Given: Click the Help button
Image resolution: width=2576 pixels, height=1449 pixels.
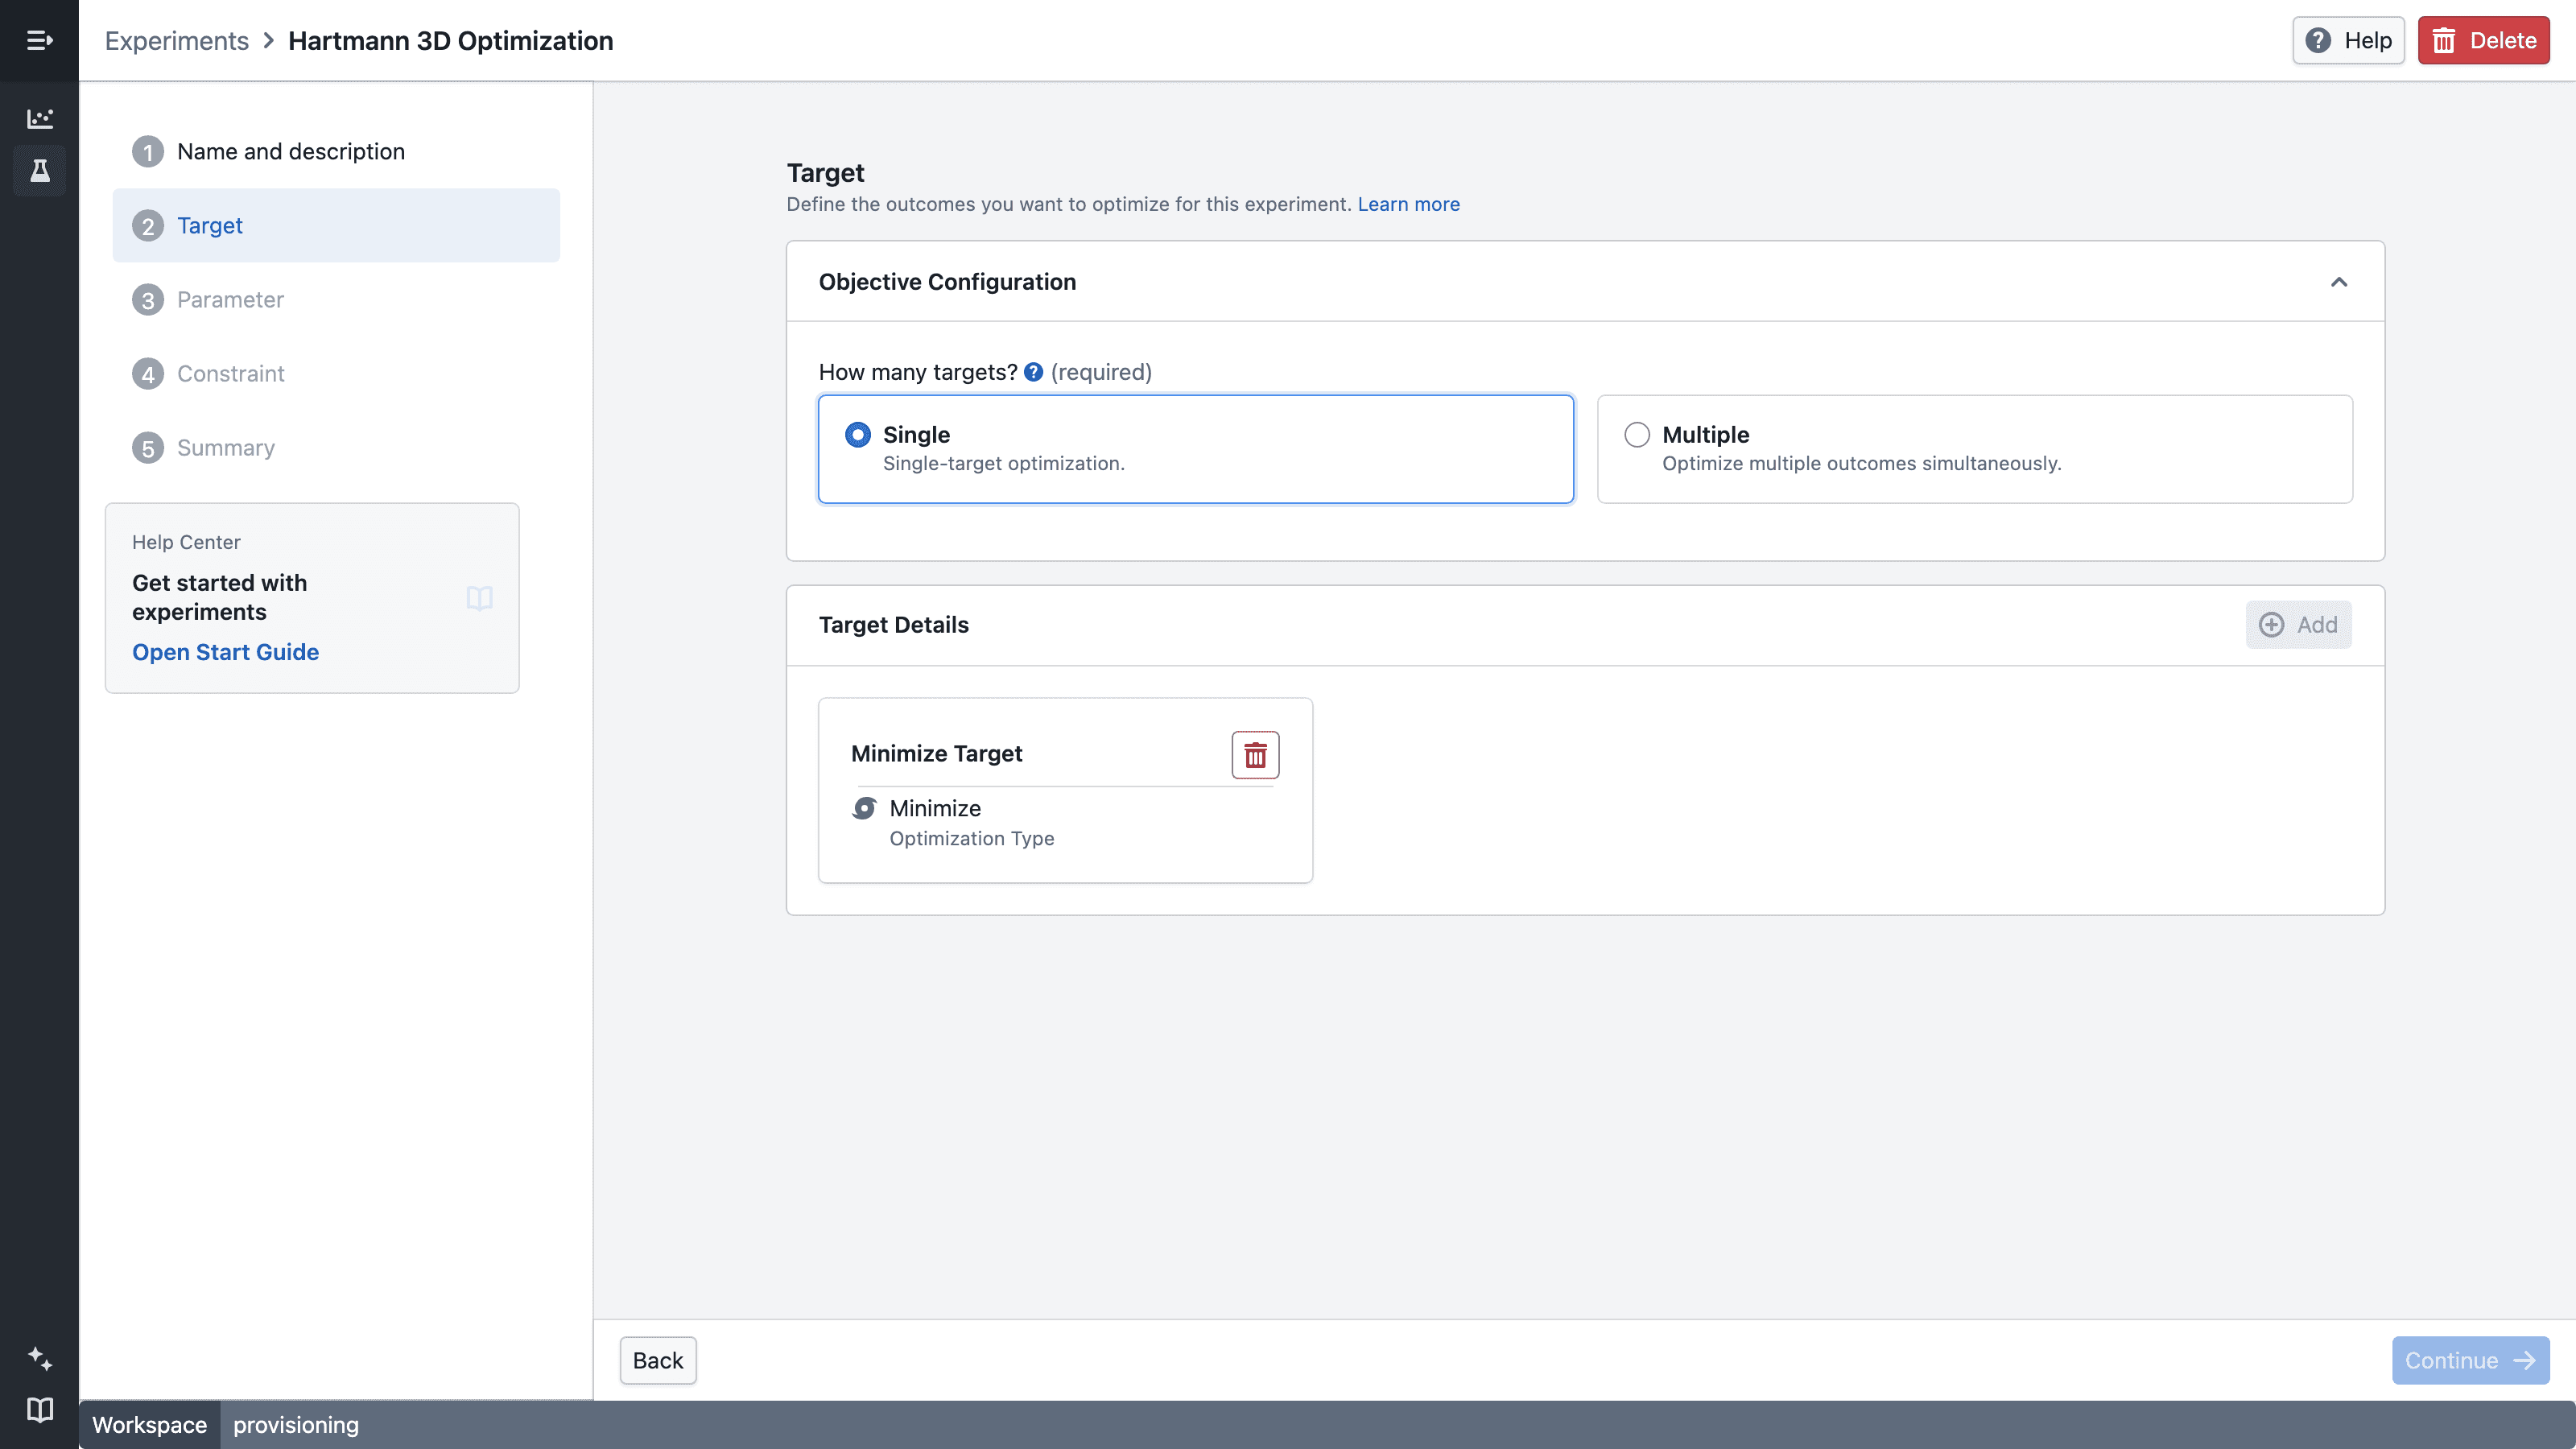Looking at the screenshot, I should [x=2348, y=41].
